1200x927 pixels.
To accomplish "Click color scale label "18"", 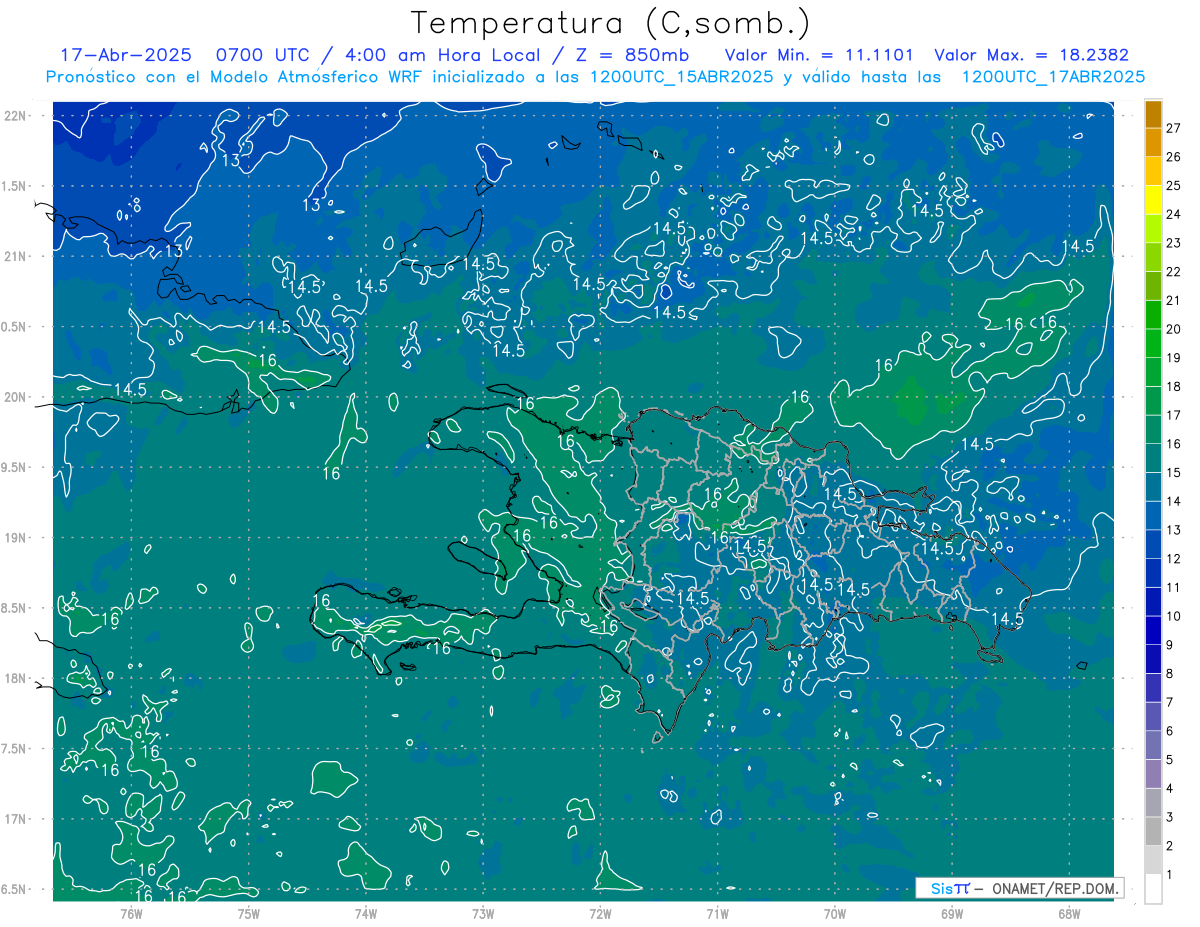I will (x=1174, y=387).
